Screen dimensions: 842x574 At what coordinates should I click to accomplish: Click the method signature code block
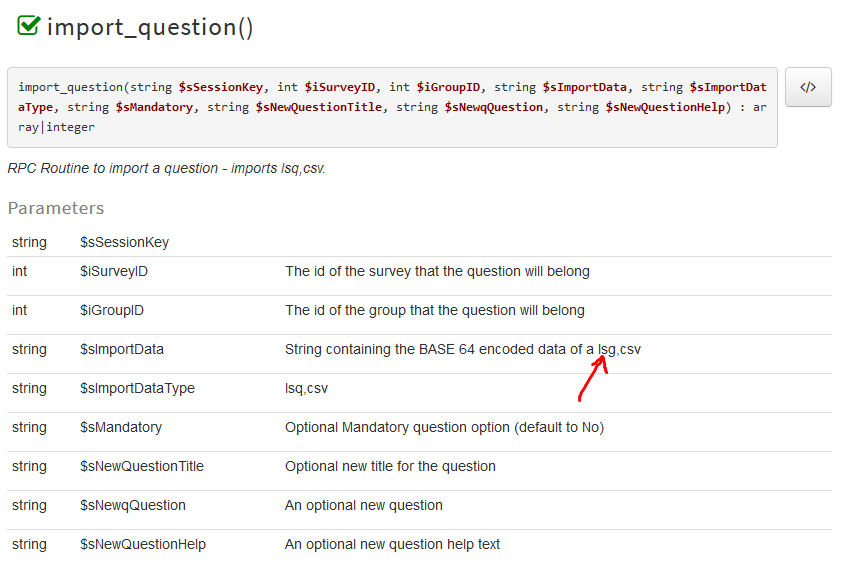[392, 107]
